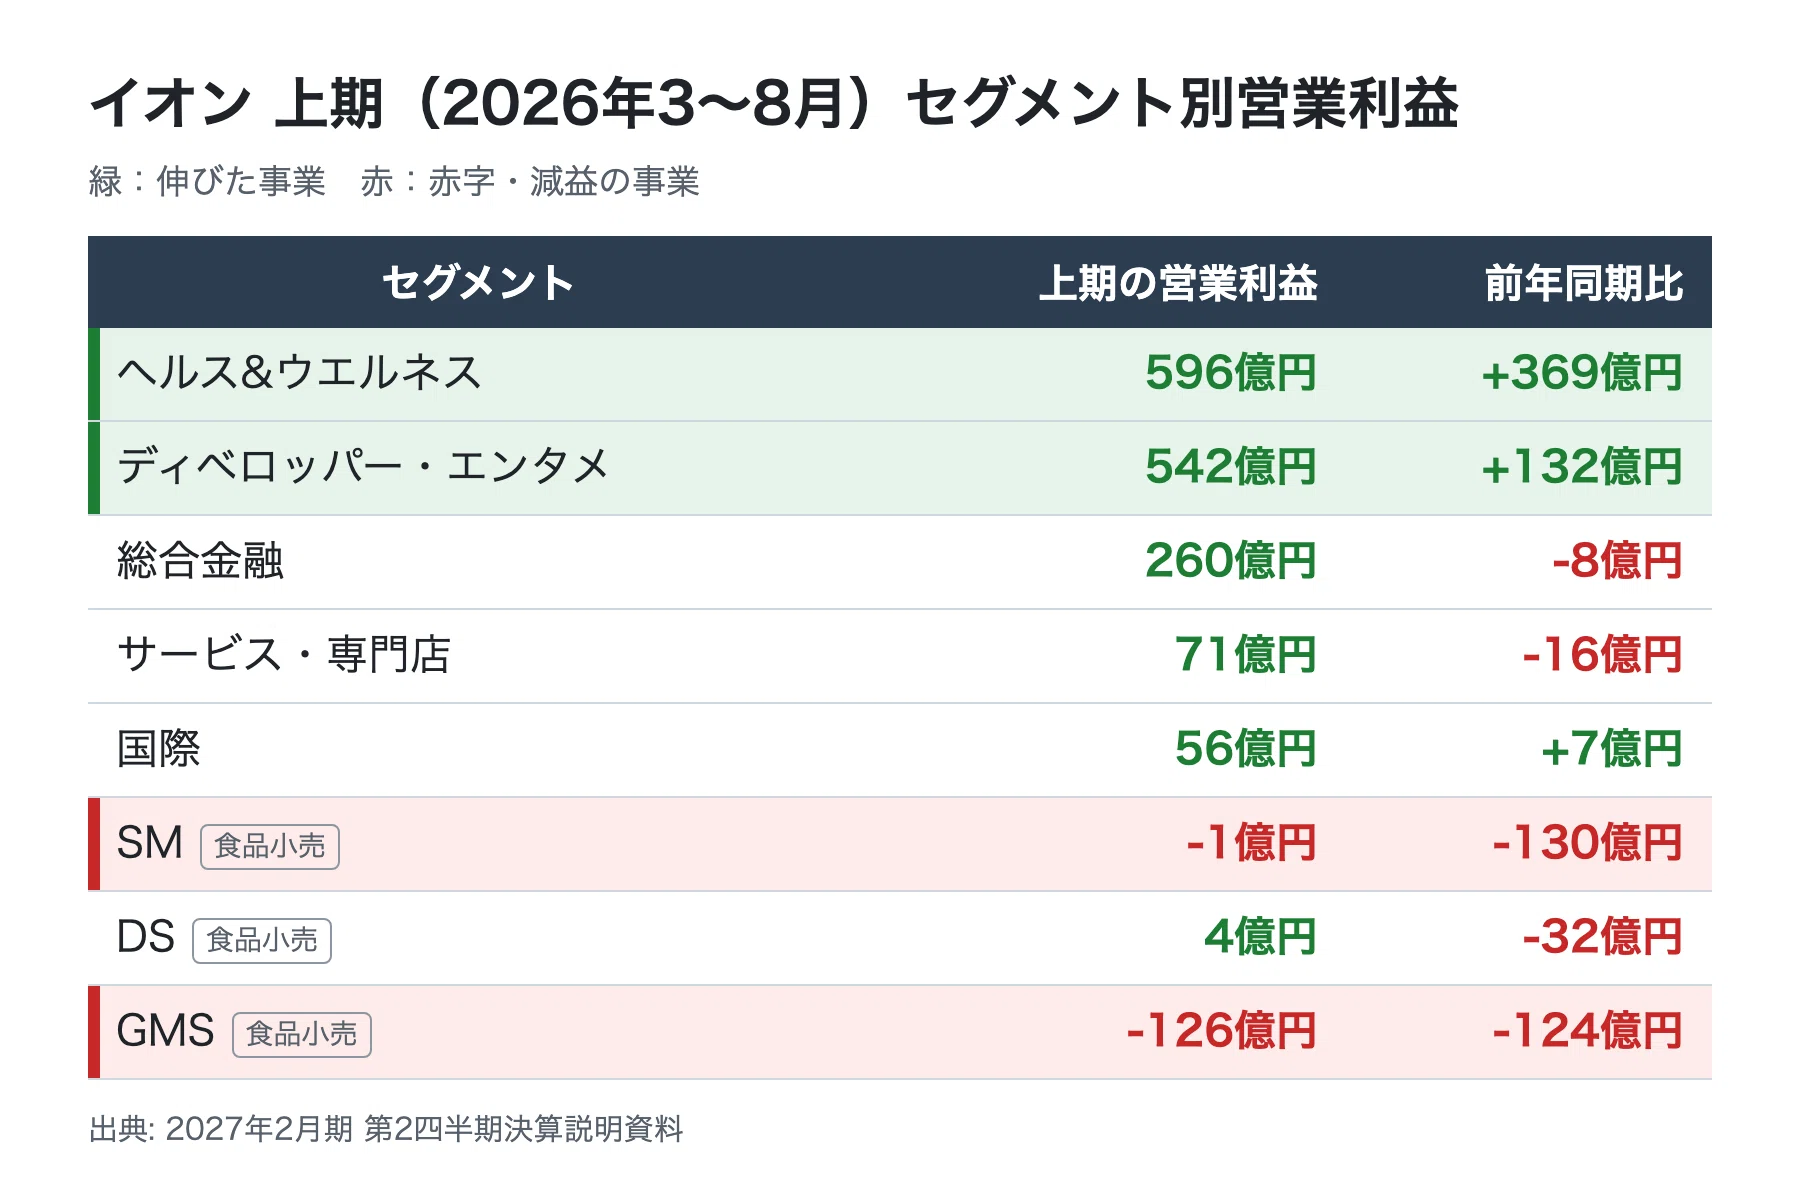Click the 食品小売 tag beside DS
1800x1198 pixels.
point(262,941)
